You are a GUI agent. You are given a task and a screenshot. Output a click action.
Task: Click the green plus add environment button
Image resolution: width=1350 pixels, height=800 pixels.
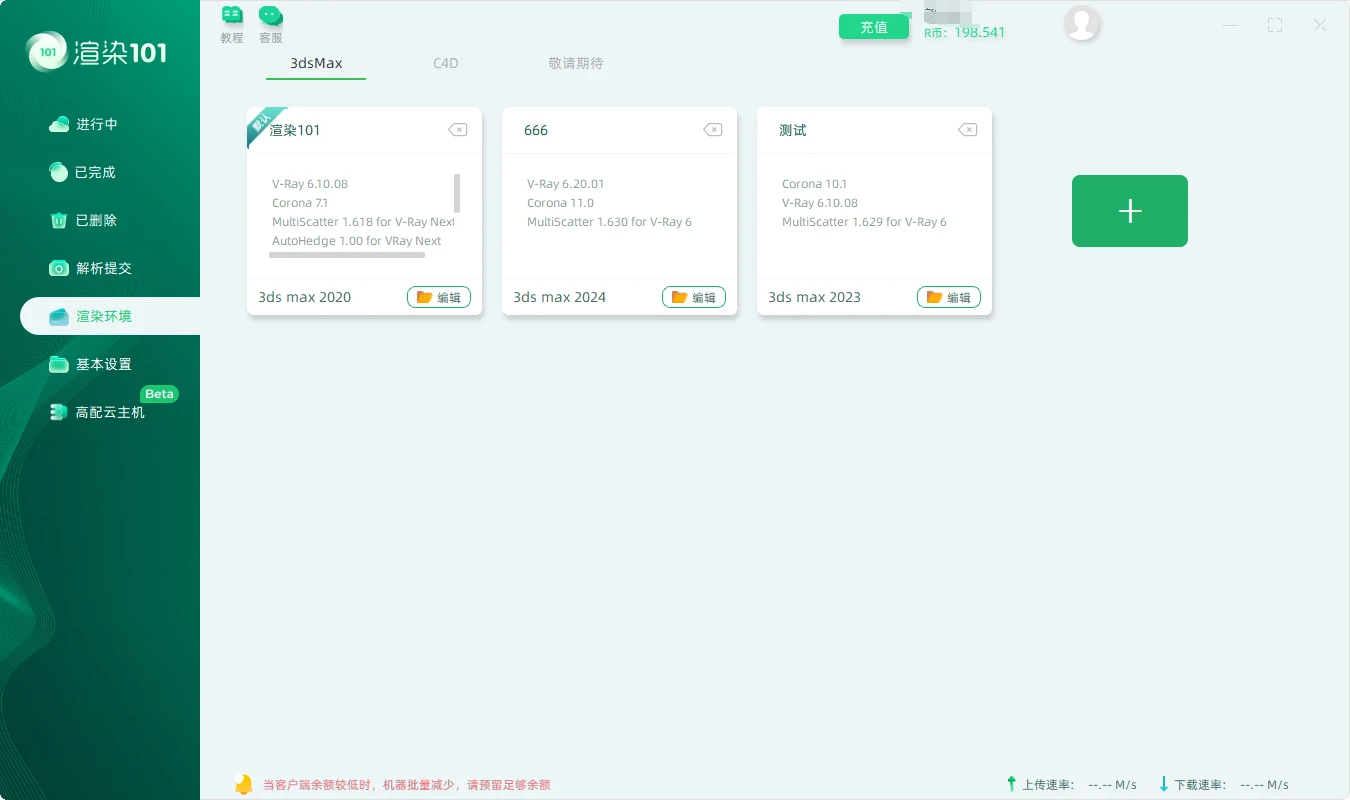pos(1130,211)
